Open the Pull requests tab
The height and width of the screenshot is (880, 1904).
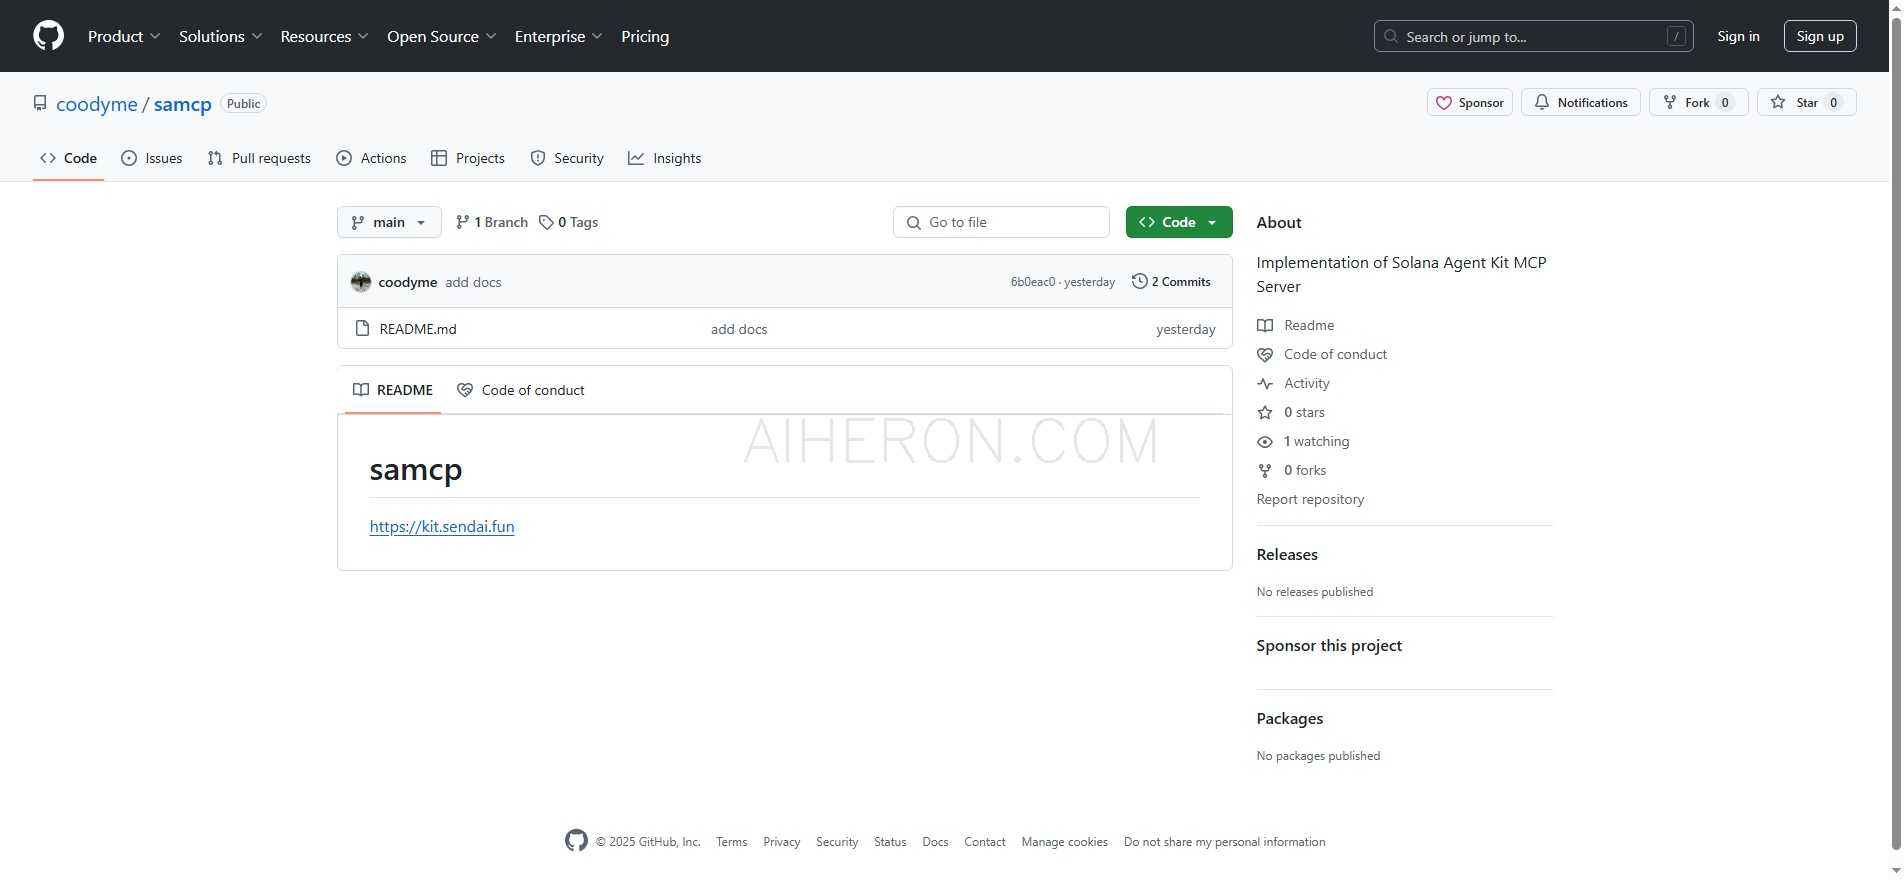click(259, 158)
